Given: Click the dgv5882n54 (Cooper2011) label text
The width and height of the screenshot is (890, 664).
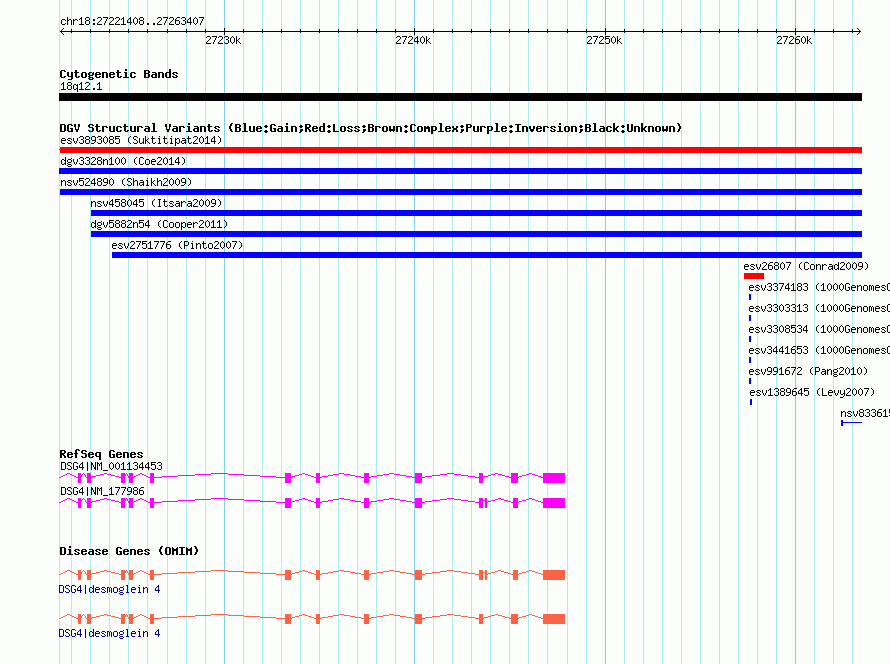Looking at the screenshot, I should (x=159, y=224).
